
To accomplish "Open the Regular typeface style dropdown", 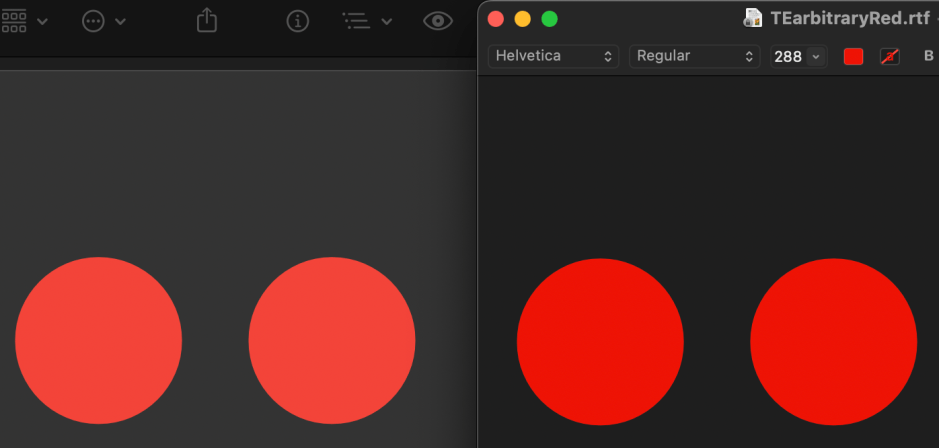I will coord(695,56).
